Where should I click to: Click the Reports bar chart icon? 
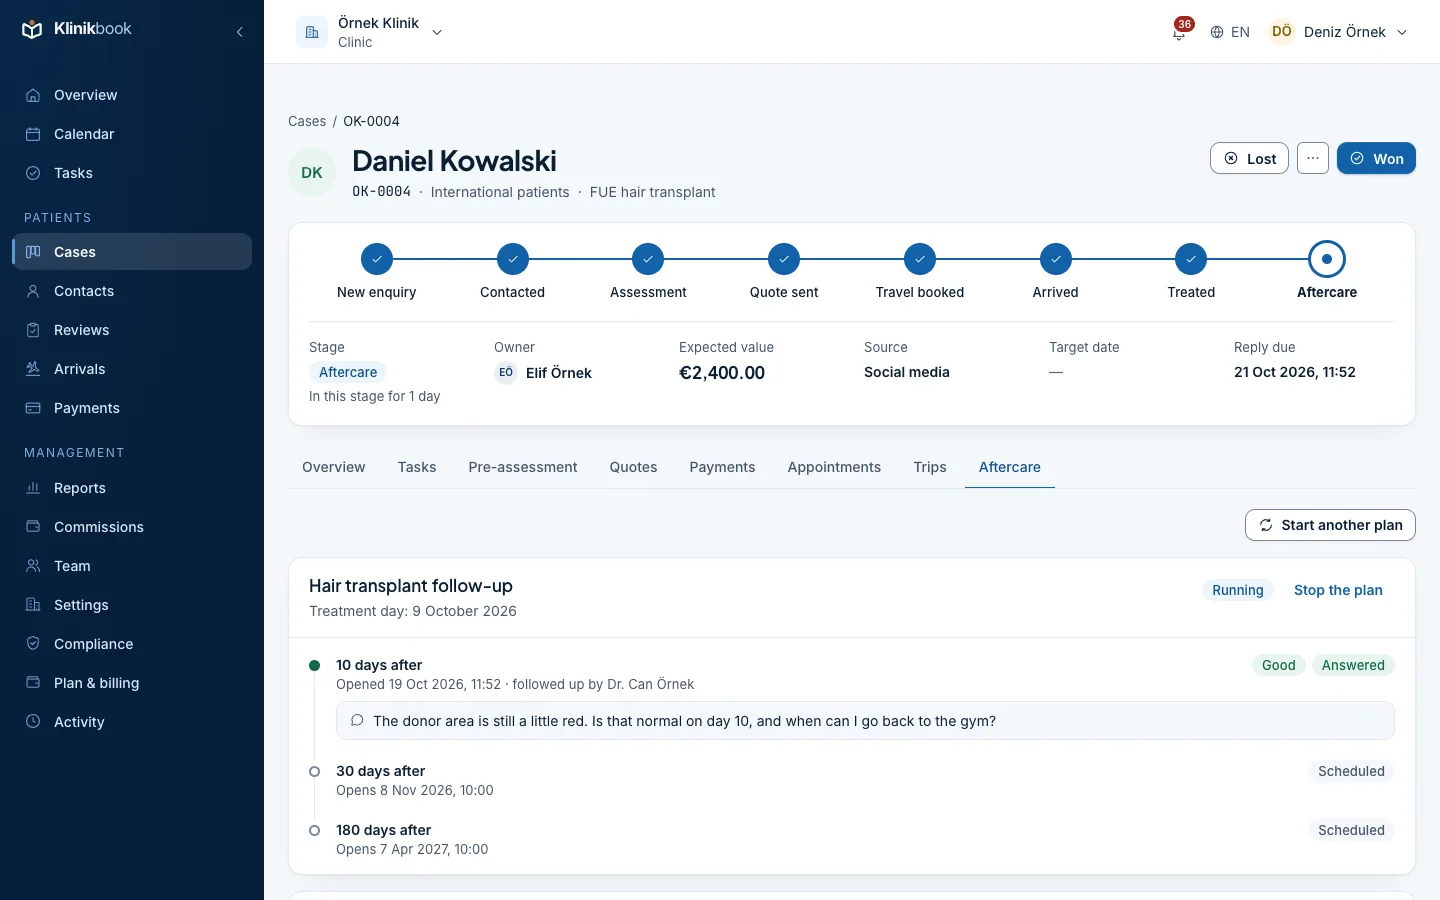[33, 488]
